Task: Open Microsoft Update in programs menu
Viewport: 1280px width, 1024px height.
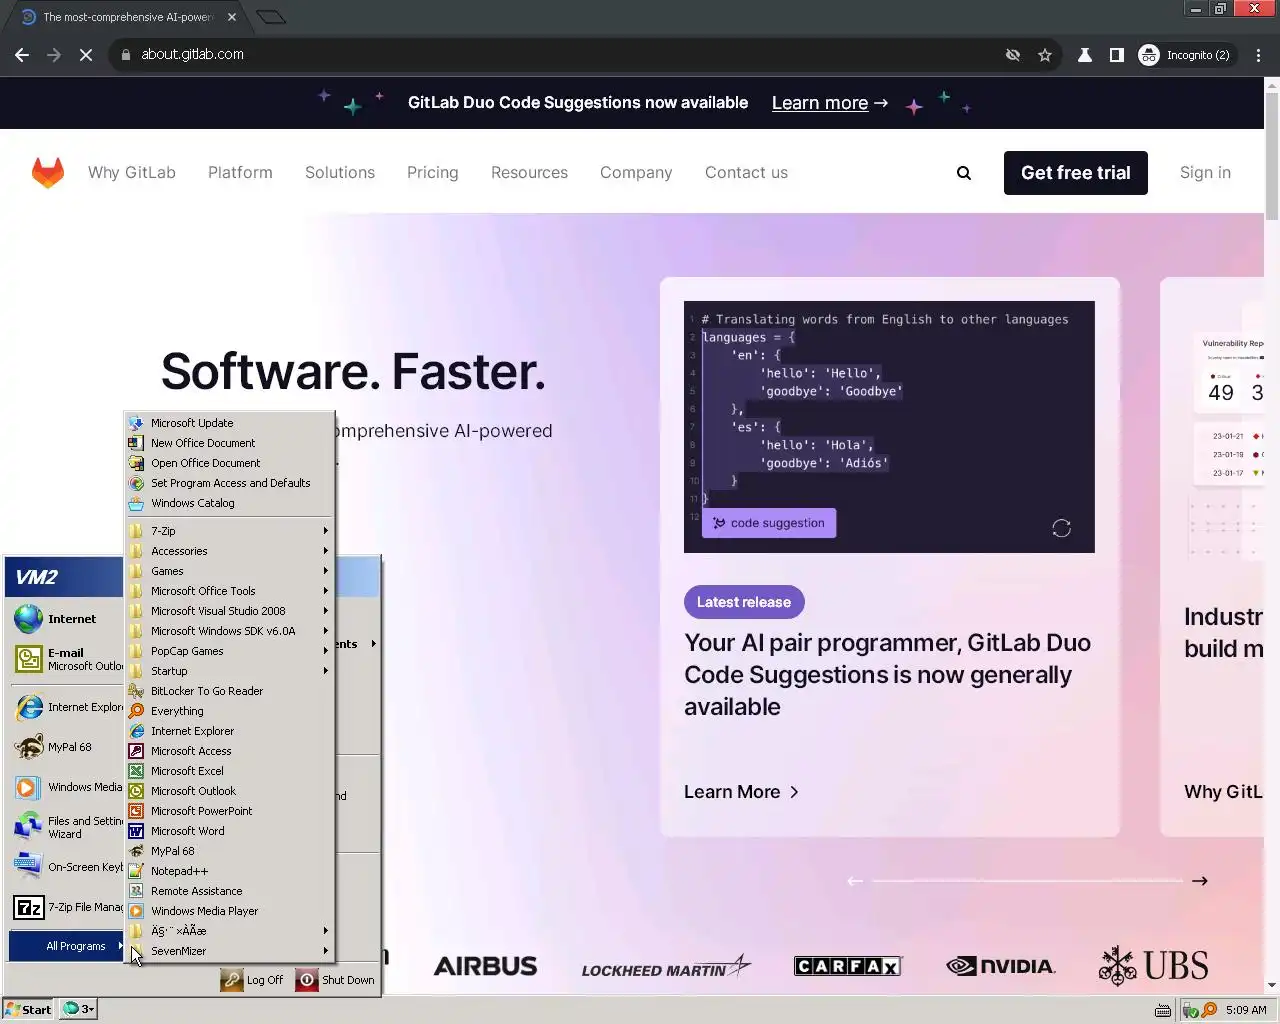Action: 229,423
